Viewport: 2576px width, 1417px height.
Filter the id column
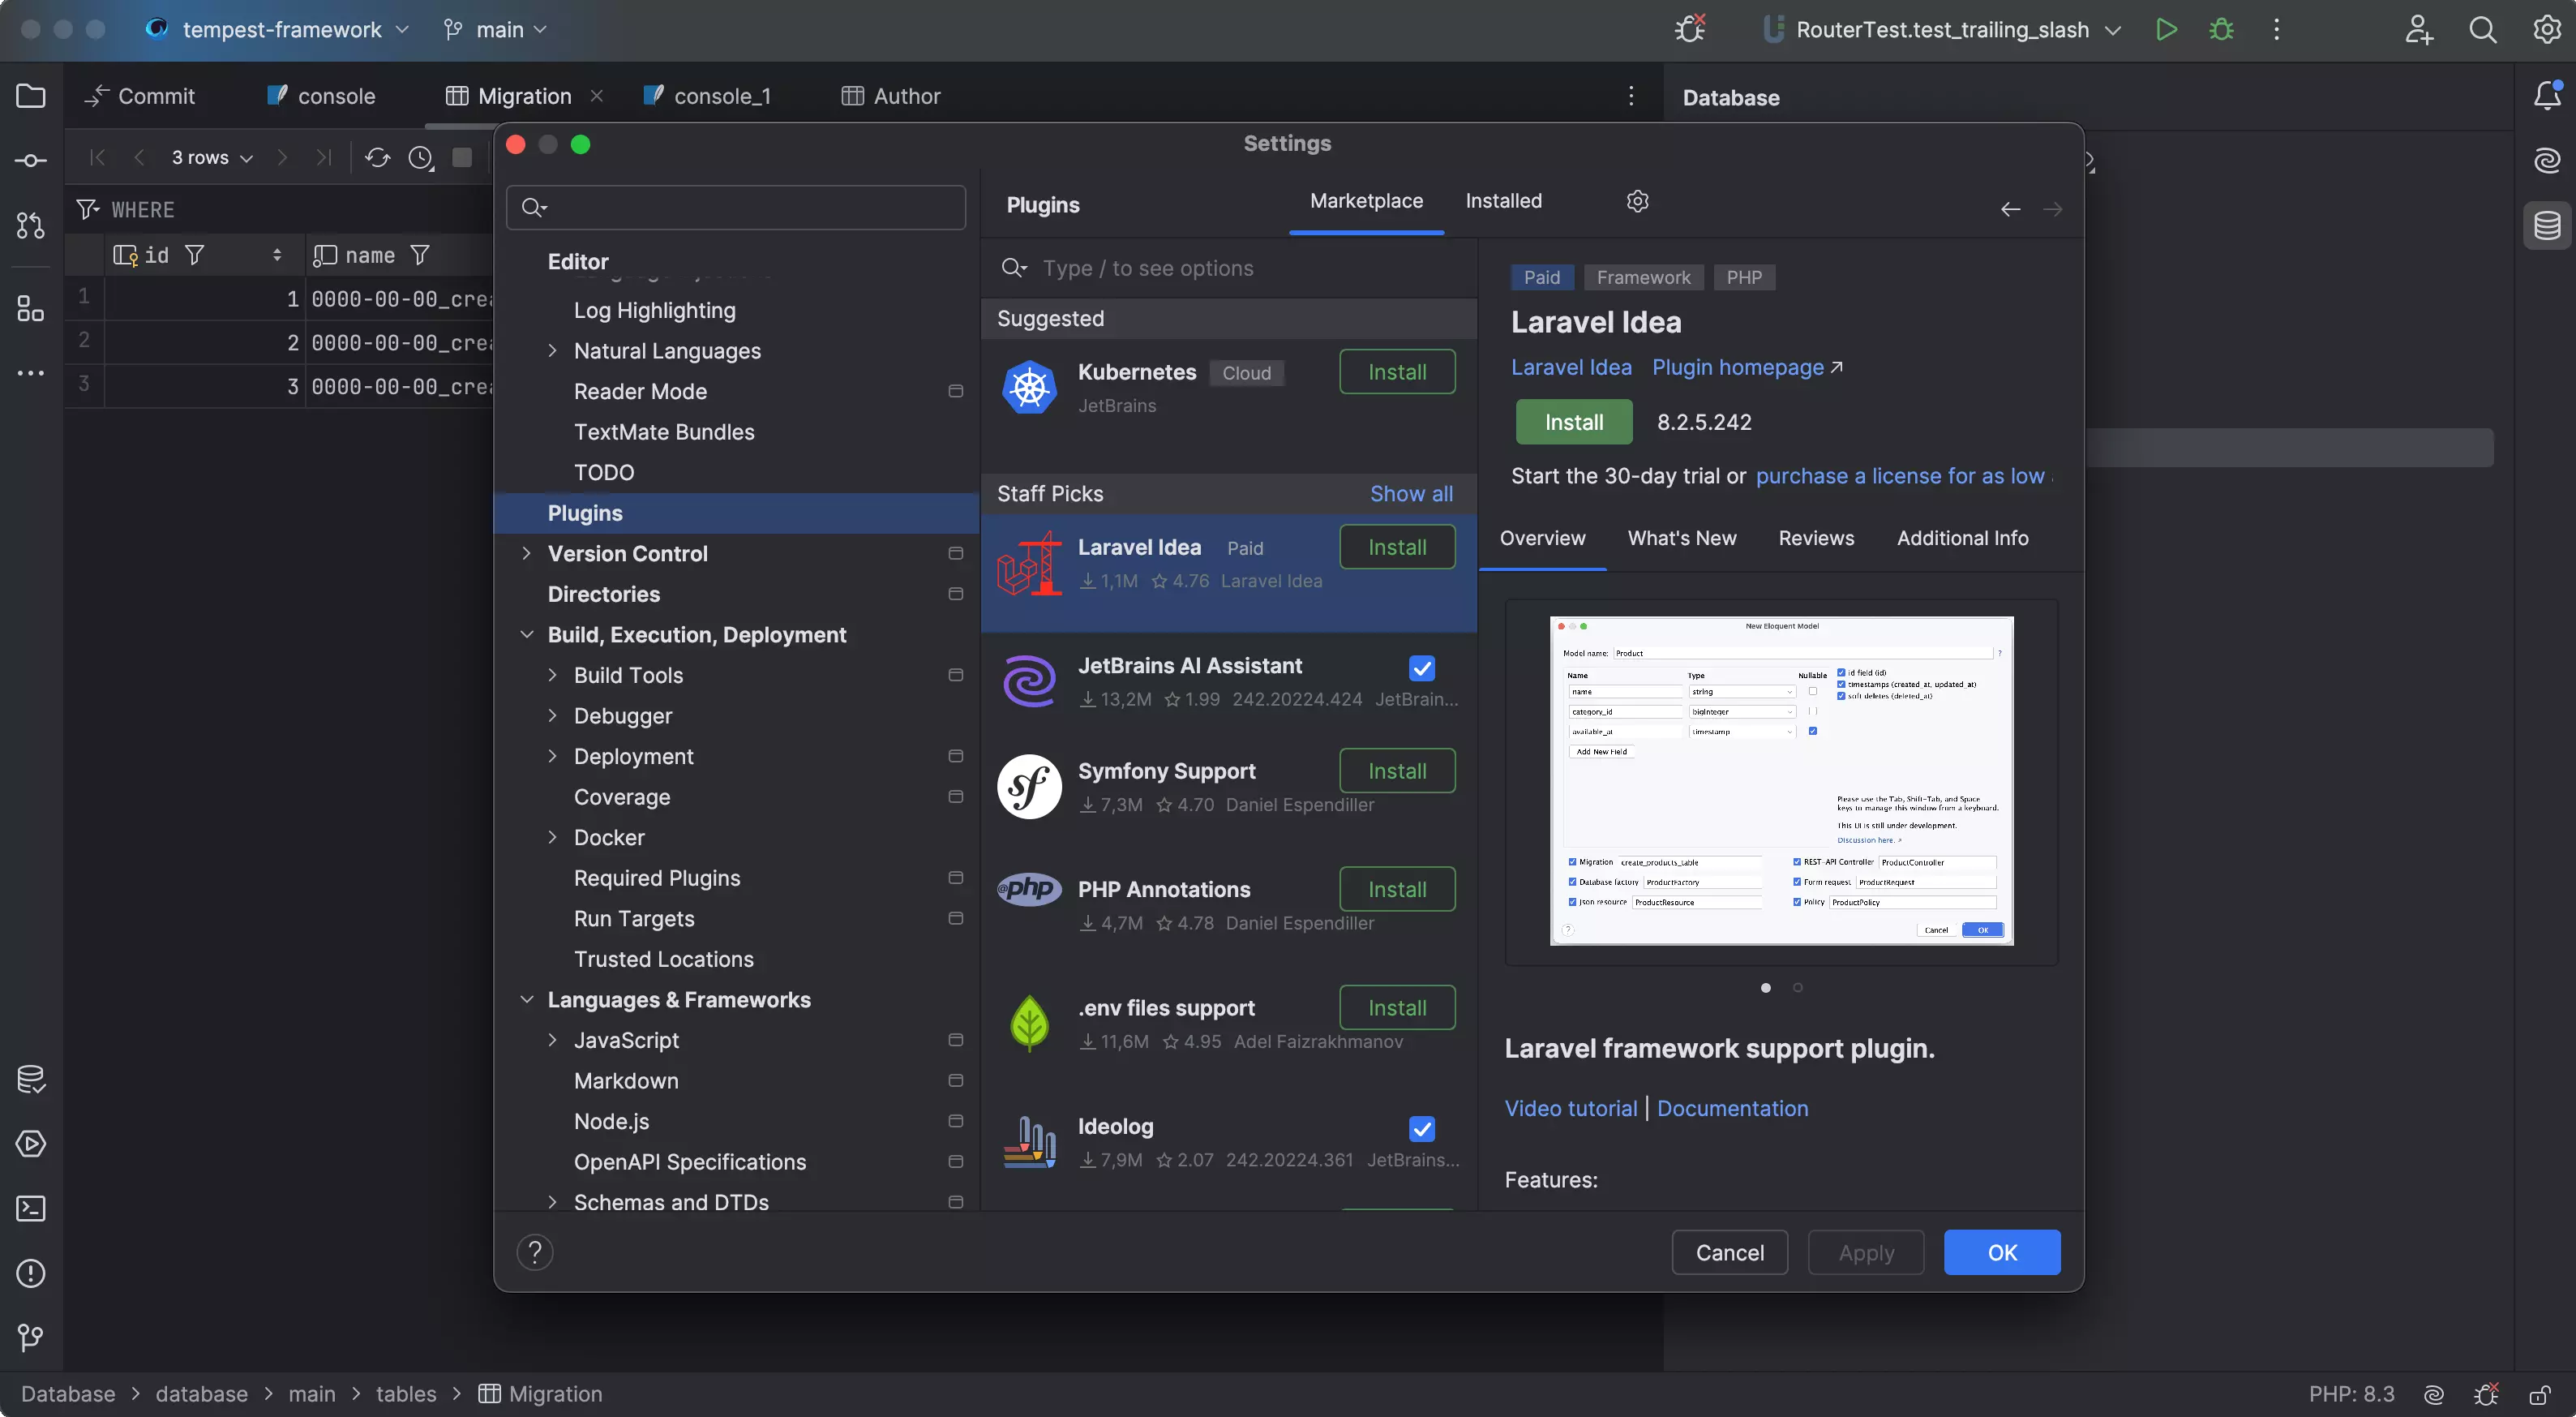195,256
